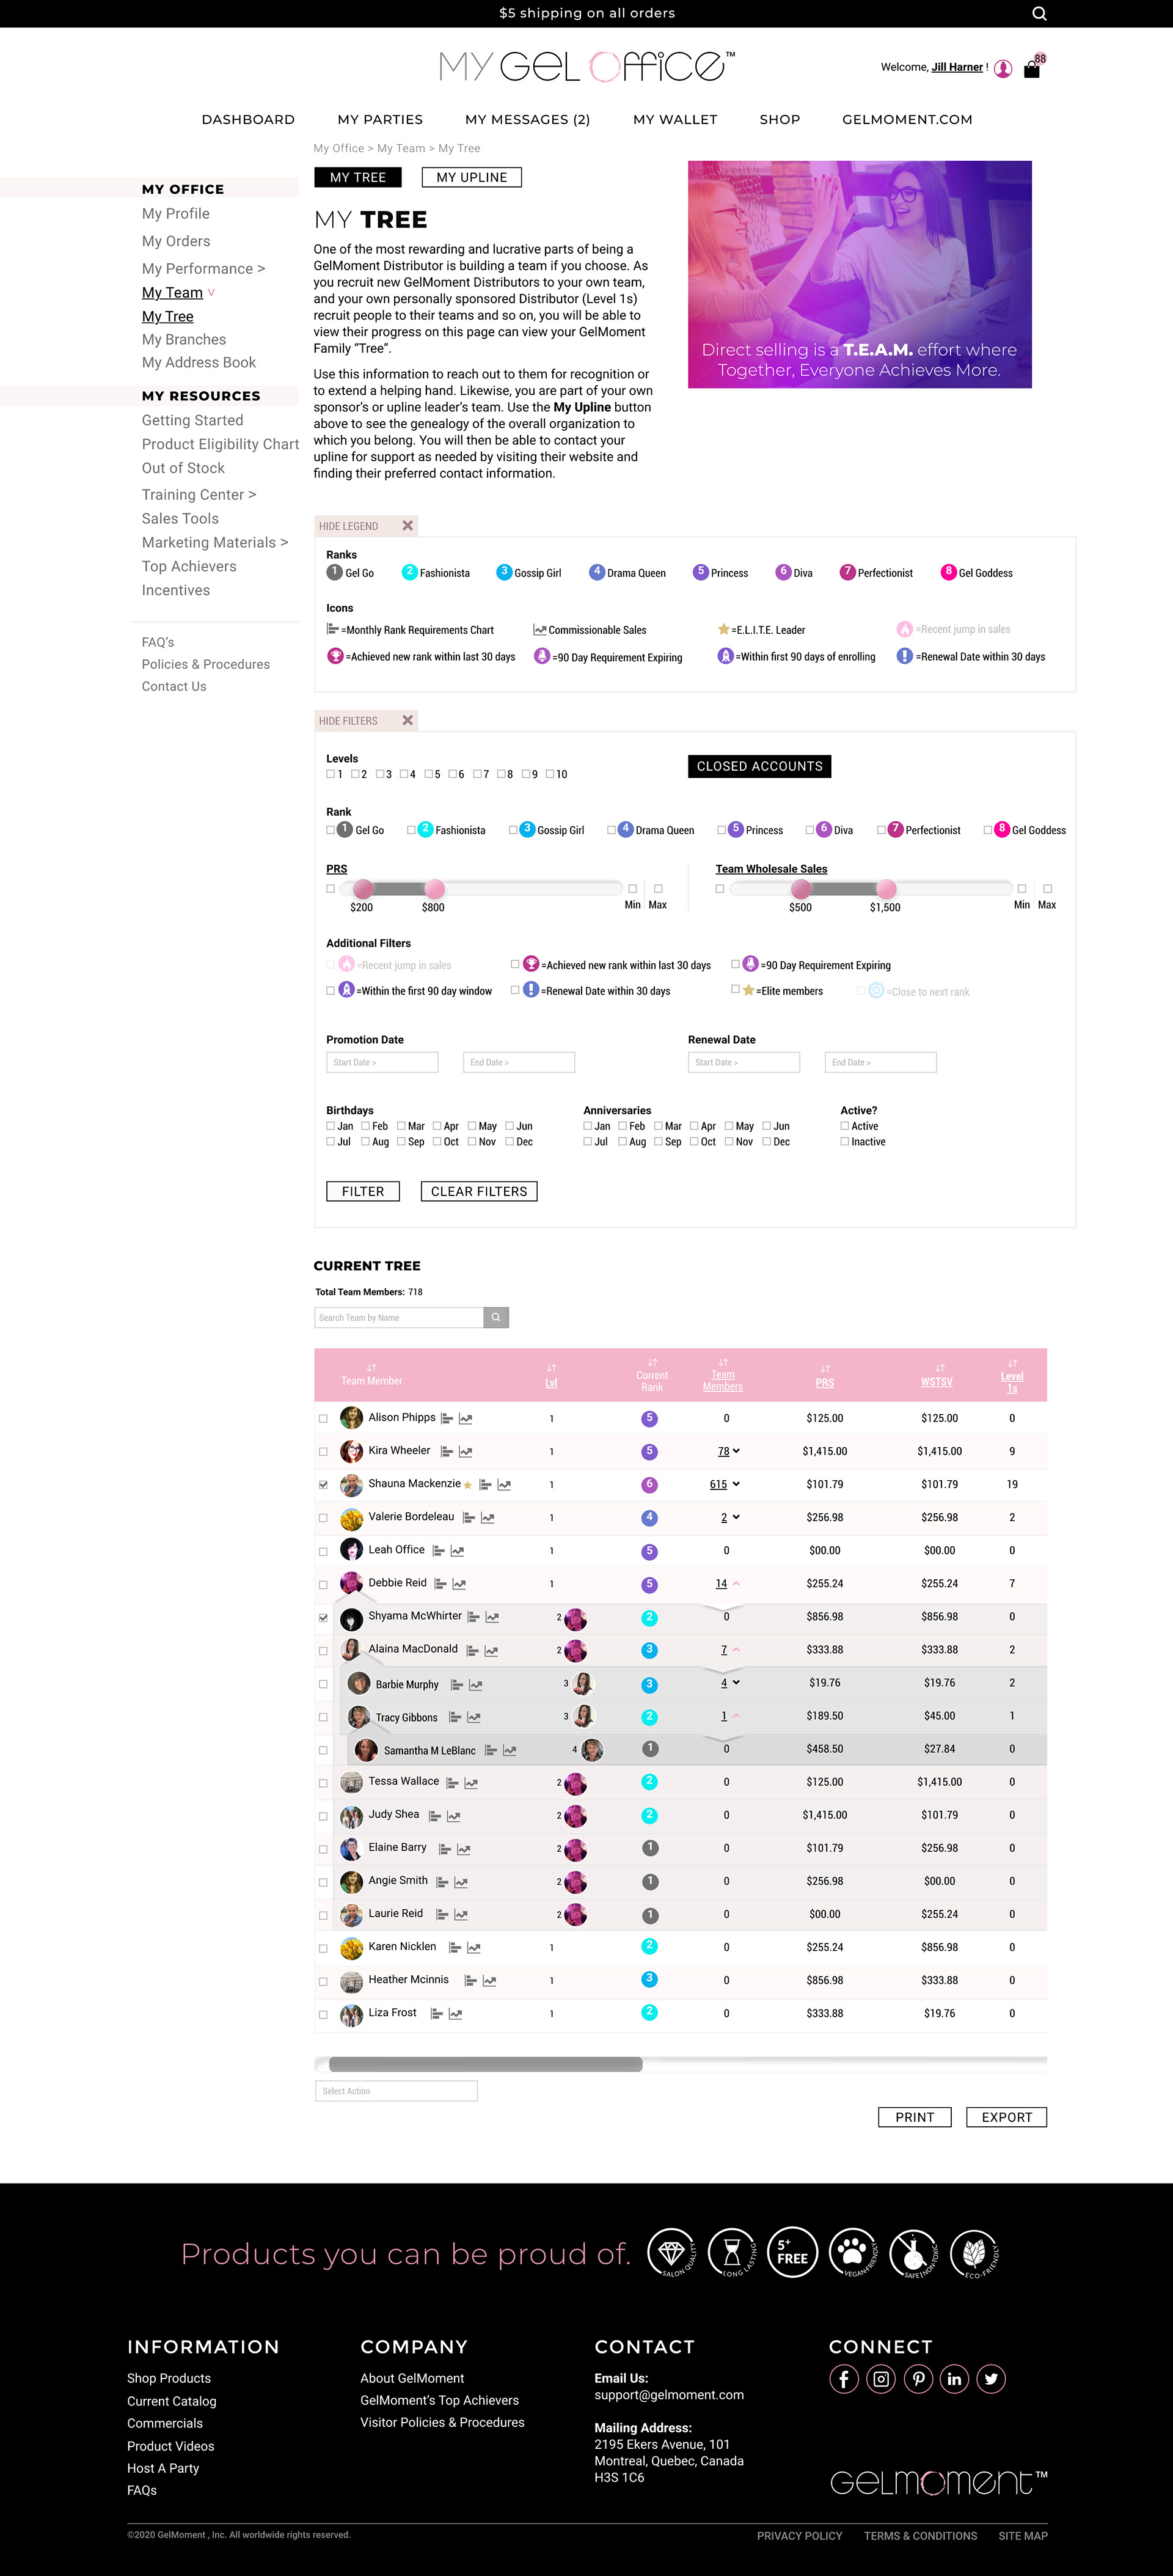Expand Shauna Mackenzie's 615 team members
The width and height of the screenshot is (1173, 2576).
coord(725,1484)
